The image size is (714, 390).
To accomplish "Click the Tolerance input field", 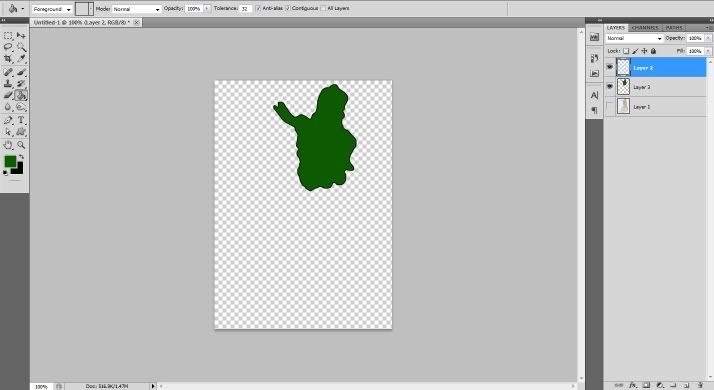I will point(246,9).
